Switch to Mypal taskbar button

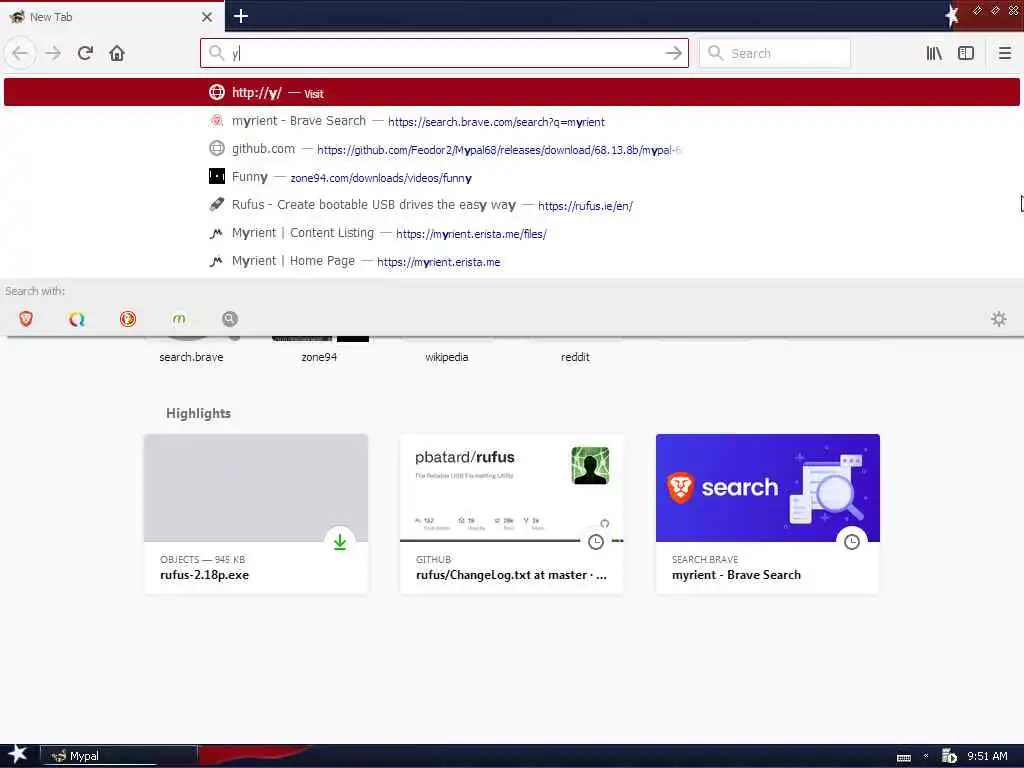(x=119, y=756)
